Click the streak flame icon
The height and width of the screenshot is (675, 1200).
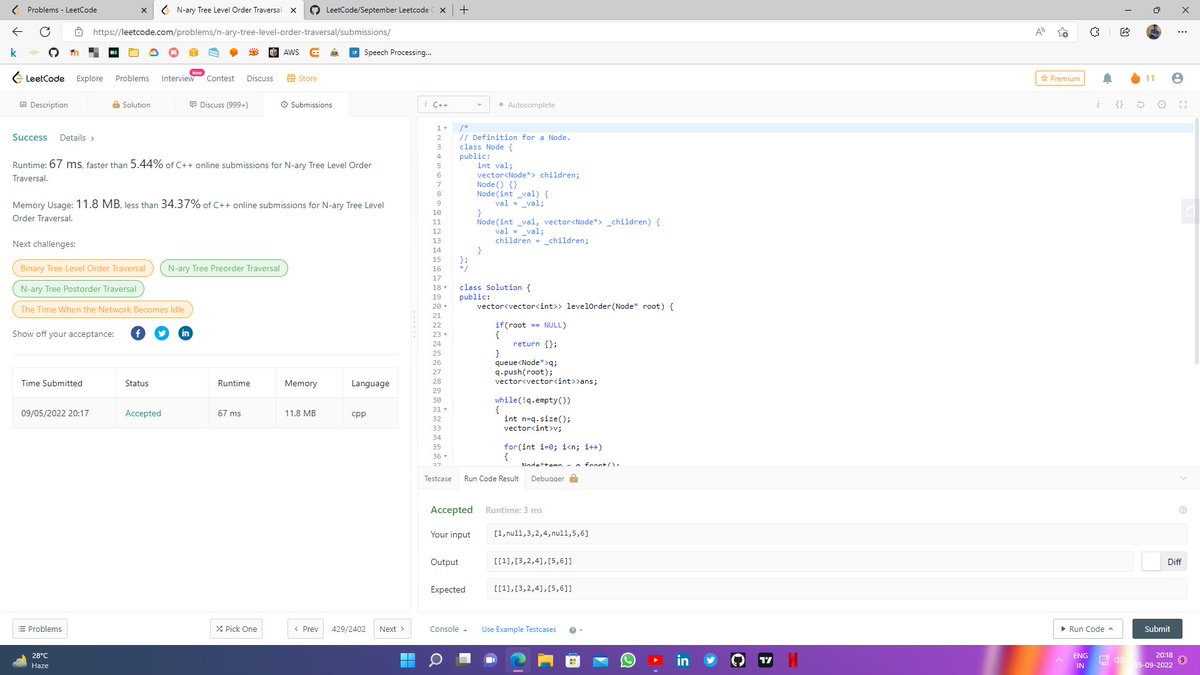click(1134, 78)
